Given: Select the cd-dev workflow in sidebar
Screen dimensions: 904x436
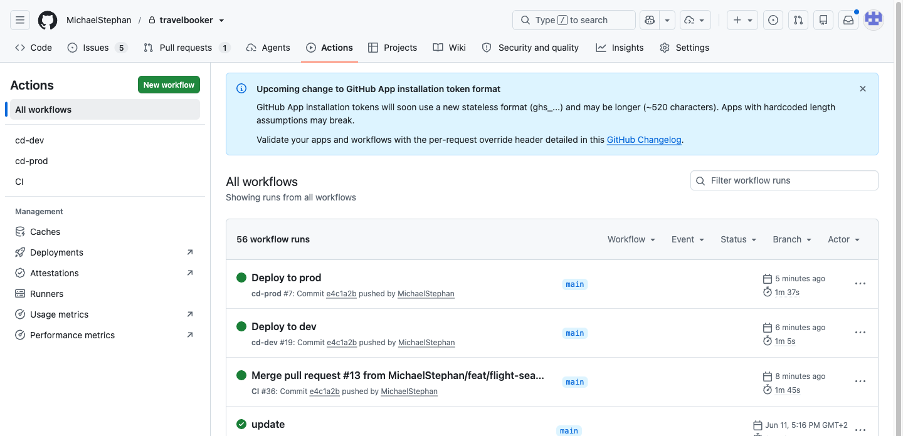Looking at the screenshot, I should pos(105,140).
